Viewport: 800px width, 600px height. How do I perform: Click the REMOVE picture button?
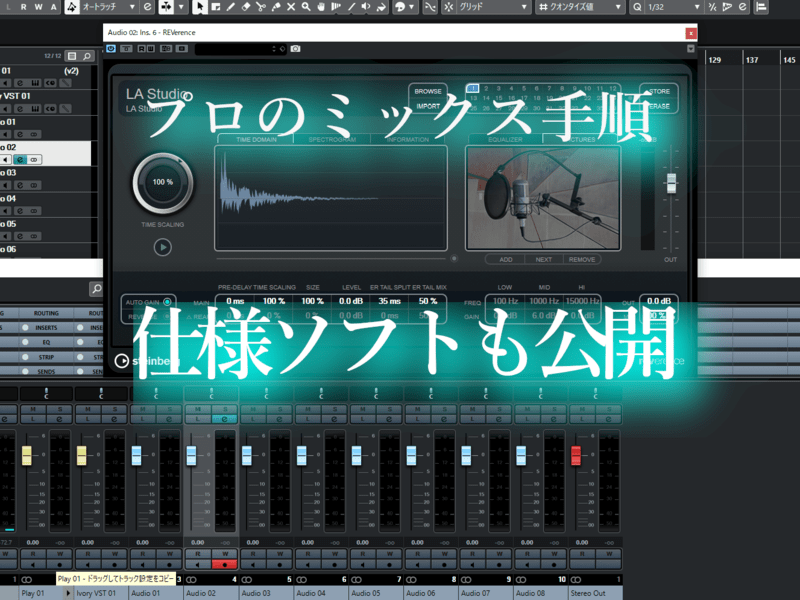582,259
